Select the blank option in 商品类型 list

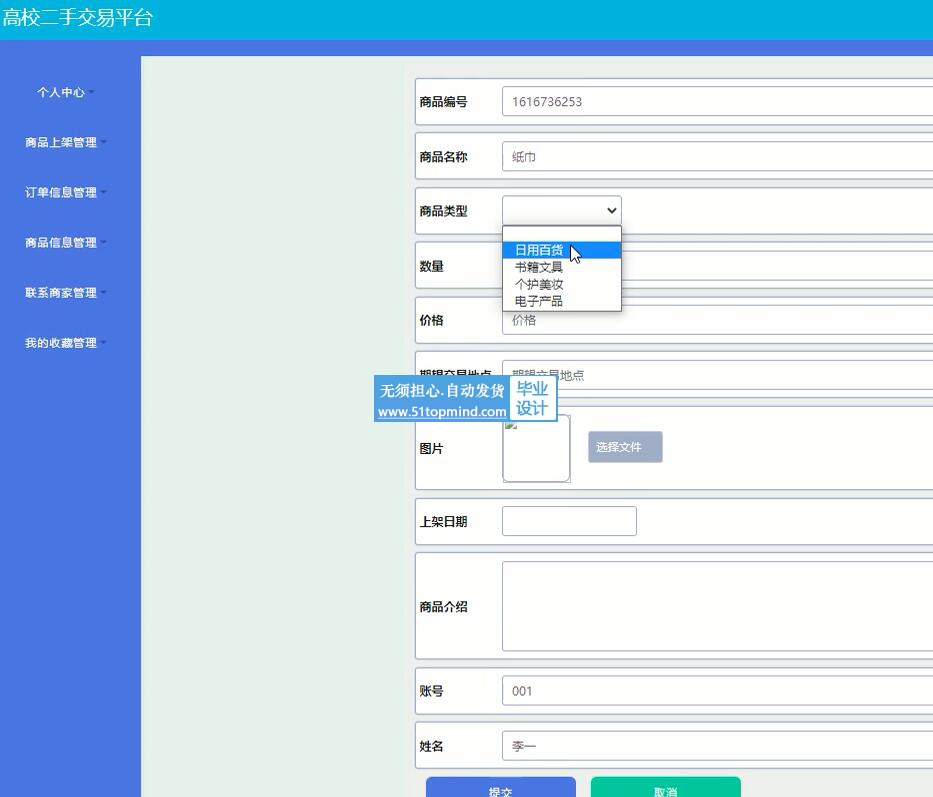pos(562,234)
